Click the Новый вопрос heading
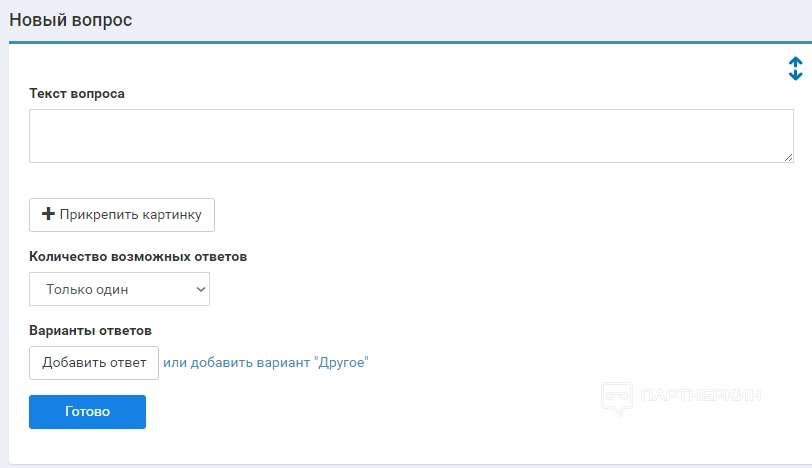This screenshot has width=812, height=468. pyautogui.click(x=71, y=19)
